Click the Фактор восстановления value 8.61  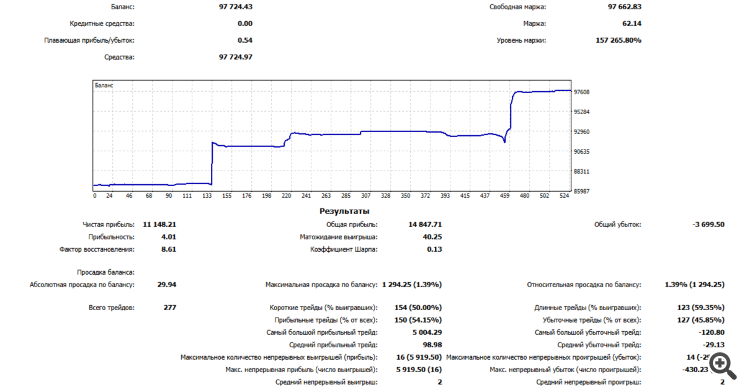[x=168, y=249]
